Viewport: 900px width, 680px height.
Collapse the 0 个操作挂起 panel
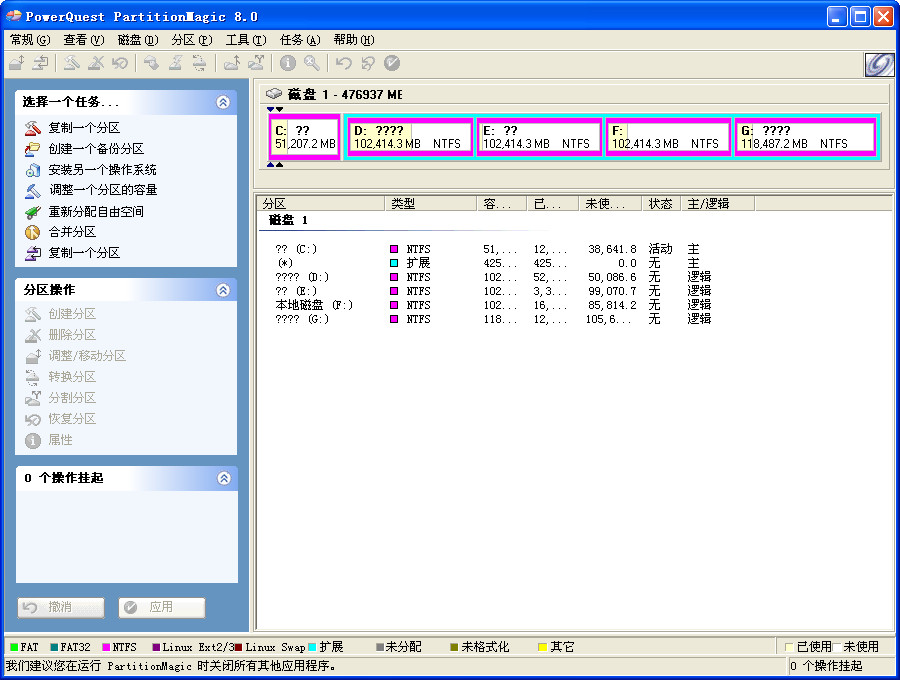(224, 478)
